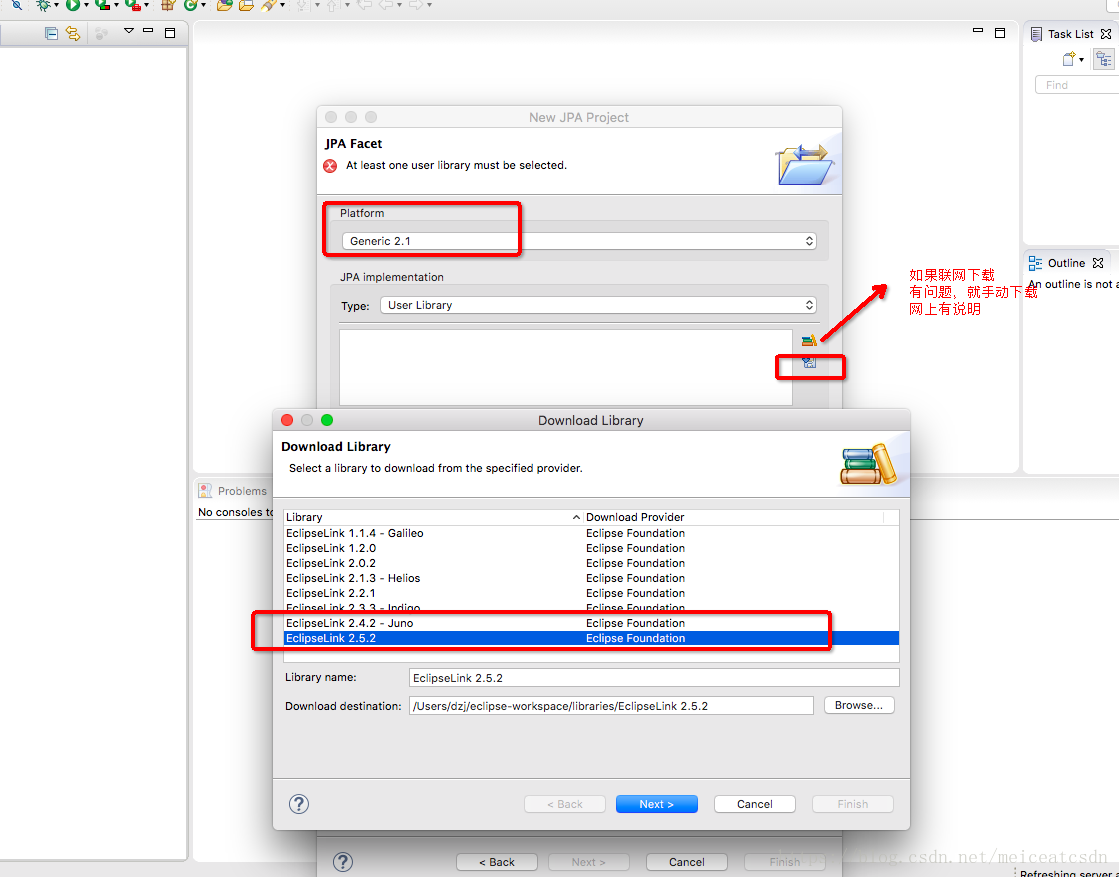Close the Task List view

(x=1105, y=34)
